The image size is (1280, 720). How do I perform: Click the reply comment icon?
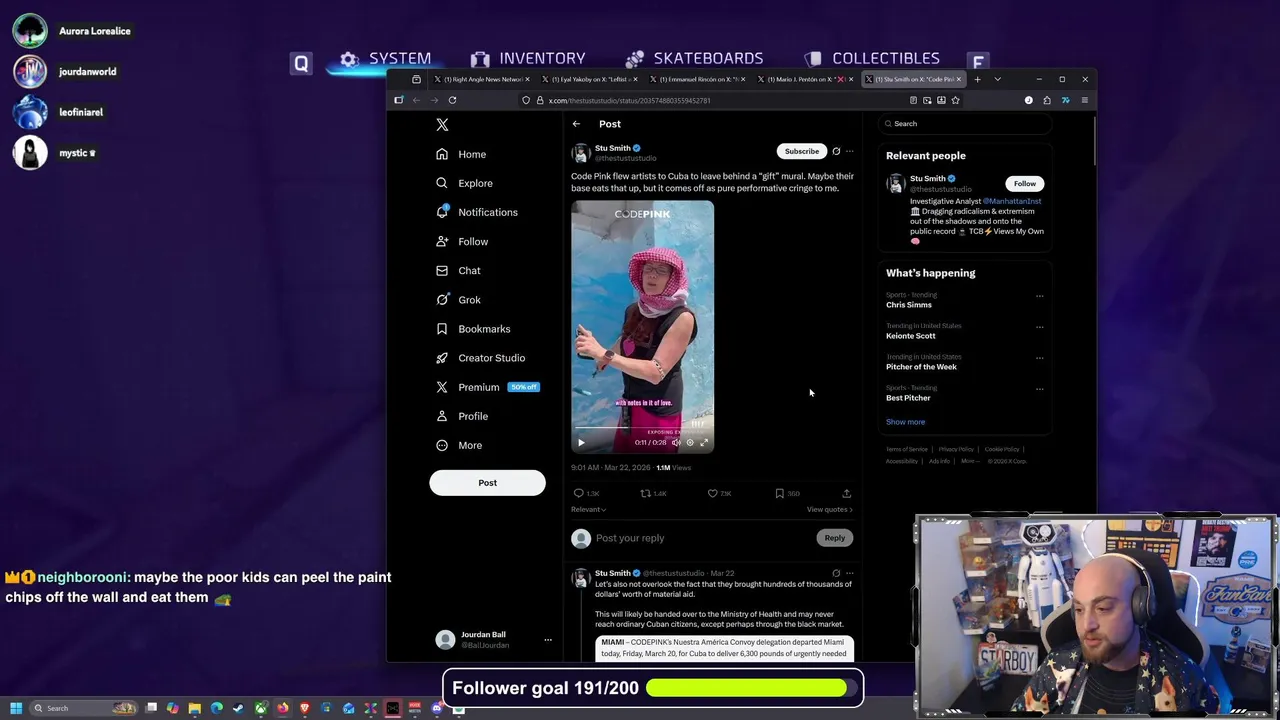coord(578,493)
